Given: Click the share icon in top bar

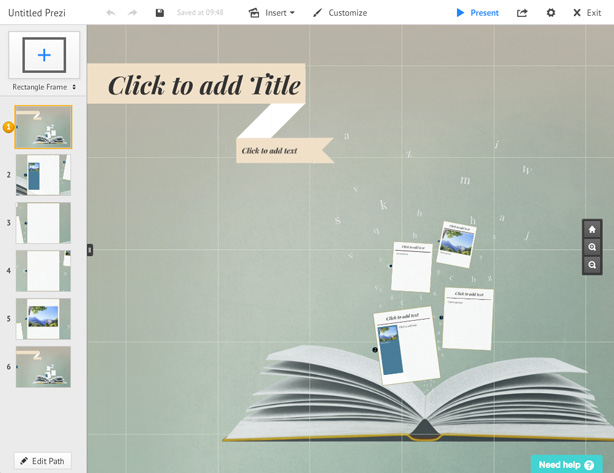Looking at the screenshot, I should (x=522, y=13).
